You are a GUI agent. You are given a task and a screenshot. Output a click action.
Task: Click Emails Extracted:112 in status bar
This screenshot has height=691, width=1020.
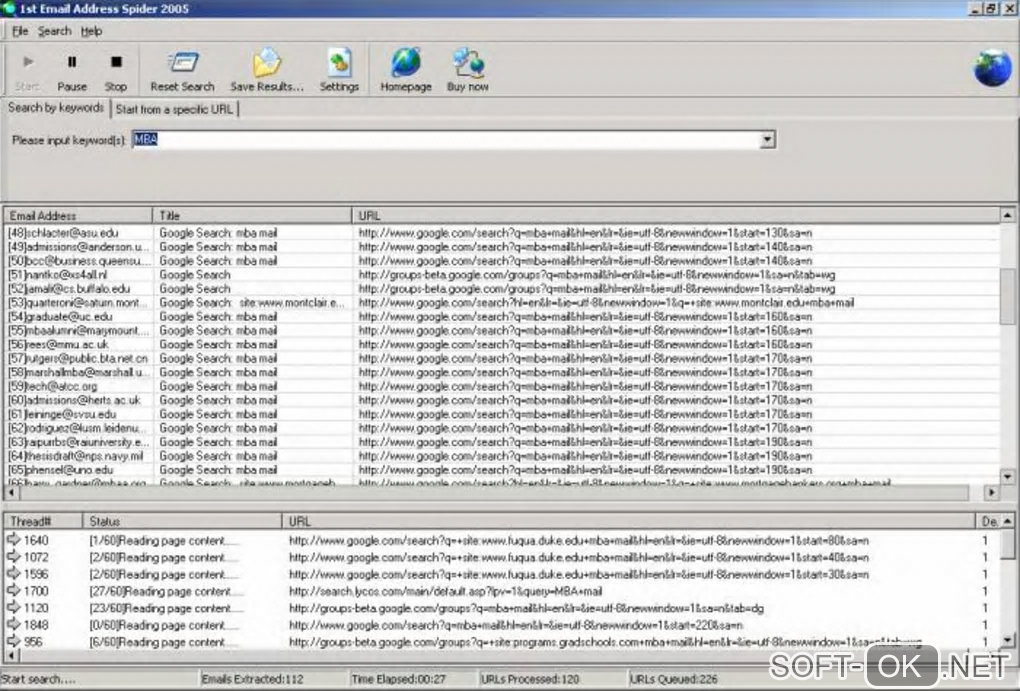(252, 679)
